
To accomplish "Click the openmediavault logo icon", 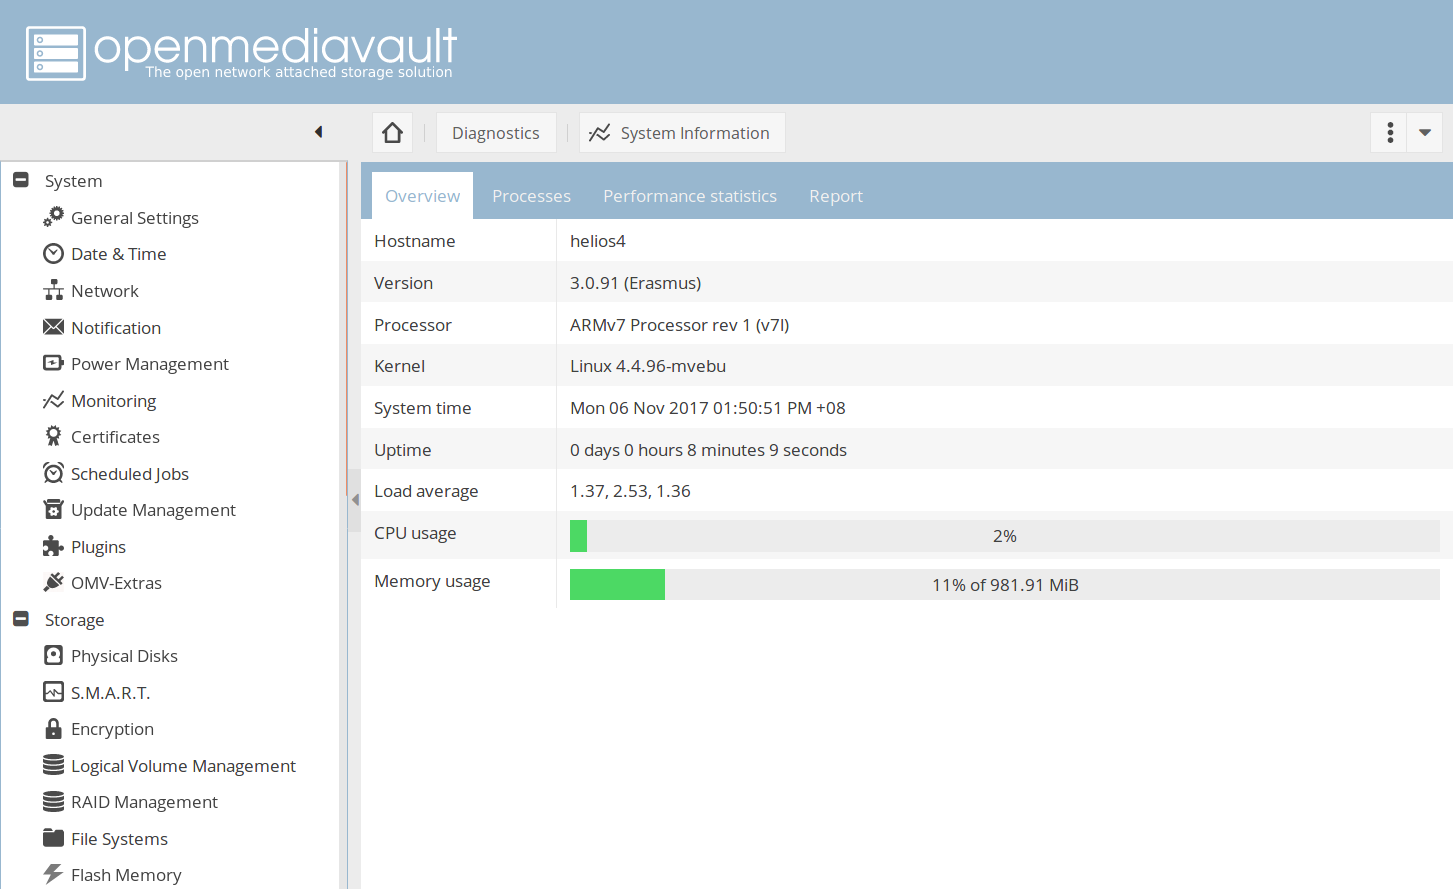I will pyautogui.click(x=56, y=53).
